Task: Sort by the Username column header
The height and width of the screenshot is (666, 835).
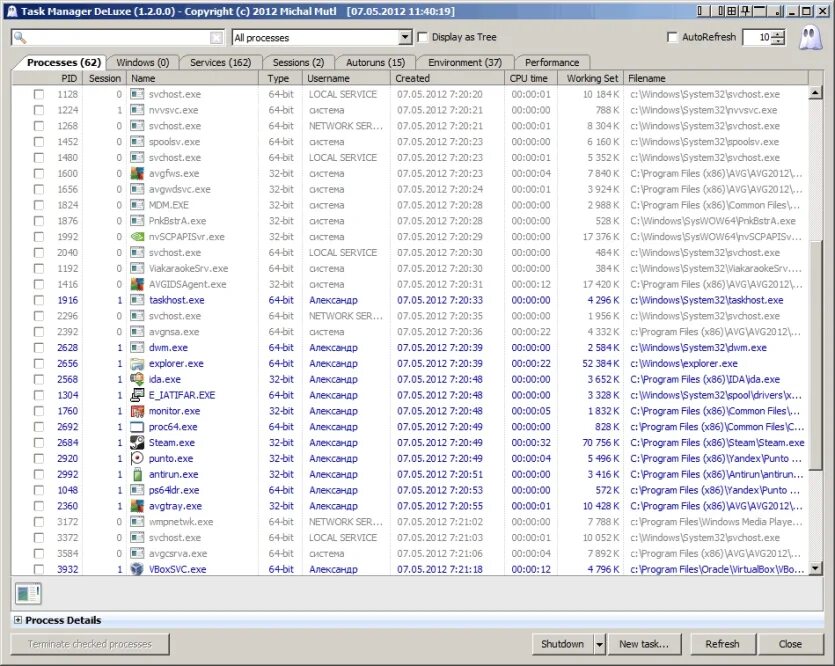Action: (346, 78)
